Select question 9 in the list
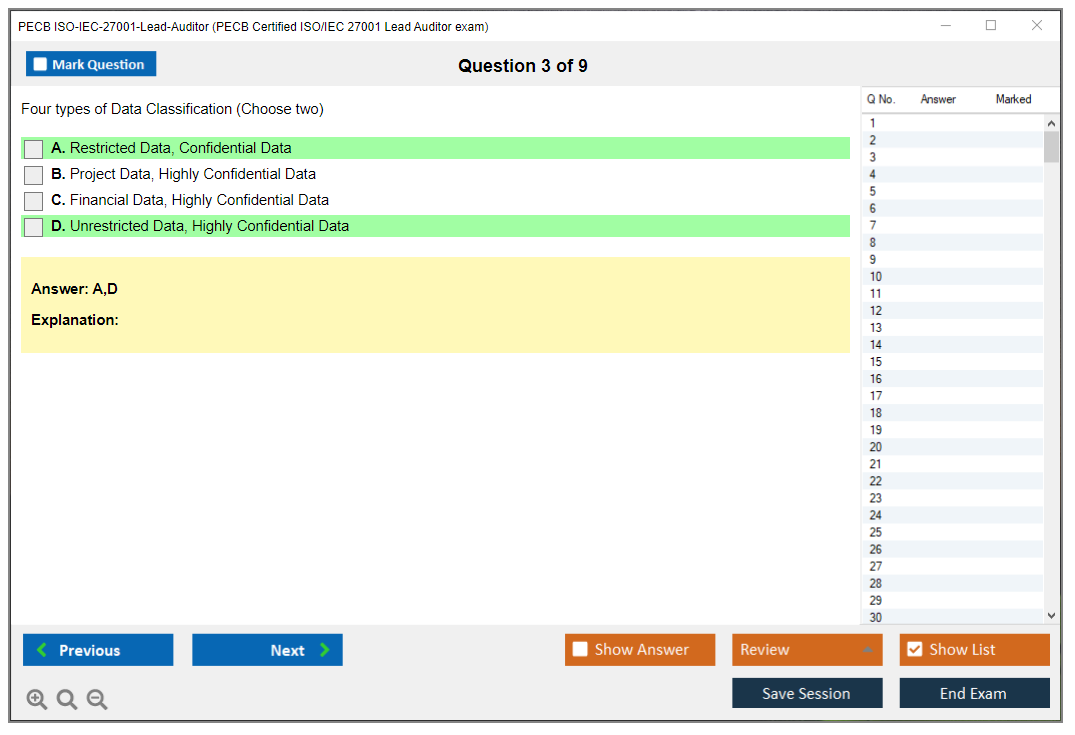The height and width of the screenshot is (735, 1075). pyautogui.click(x=874, y=260)
